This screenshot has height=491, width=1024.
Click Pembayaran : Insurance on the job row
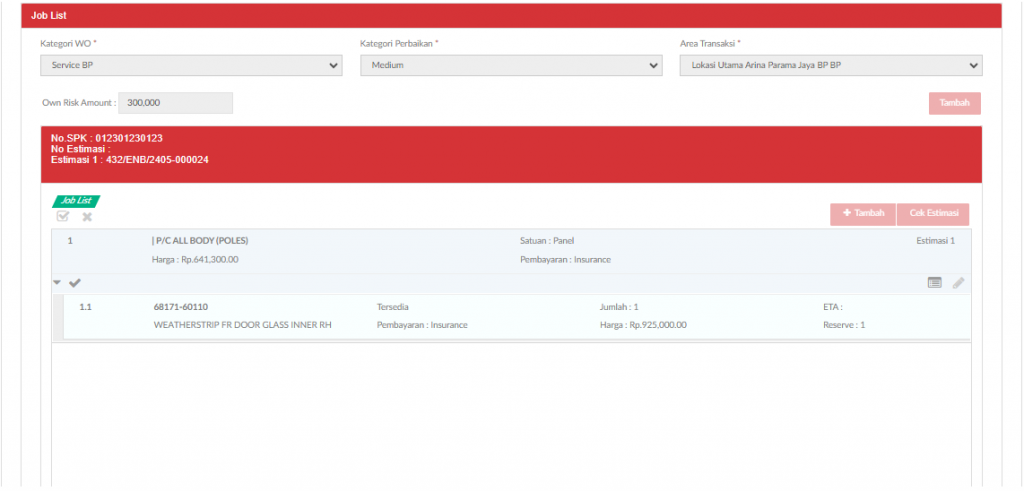[x=566, y=259]
